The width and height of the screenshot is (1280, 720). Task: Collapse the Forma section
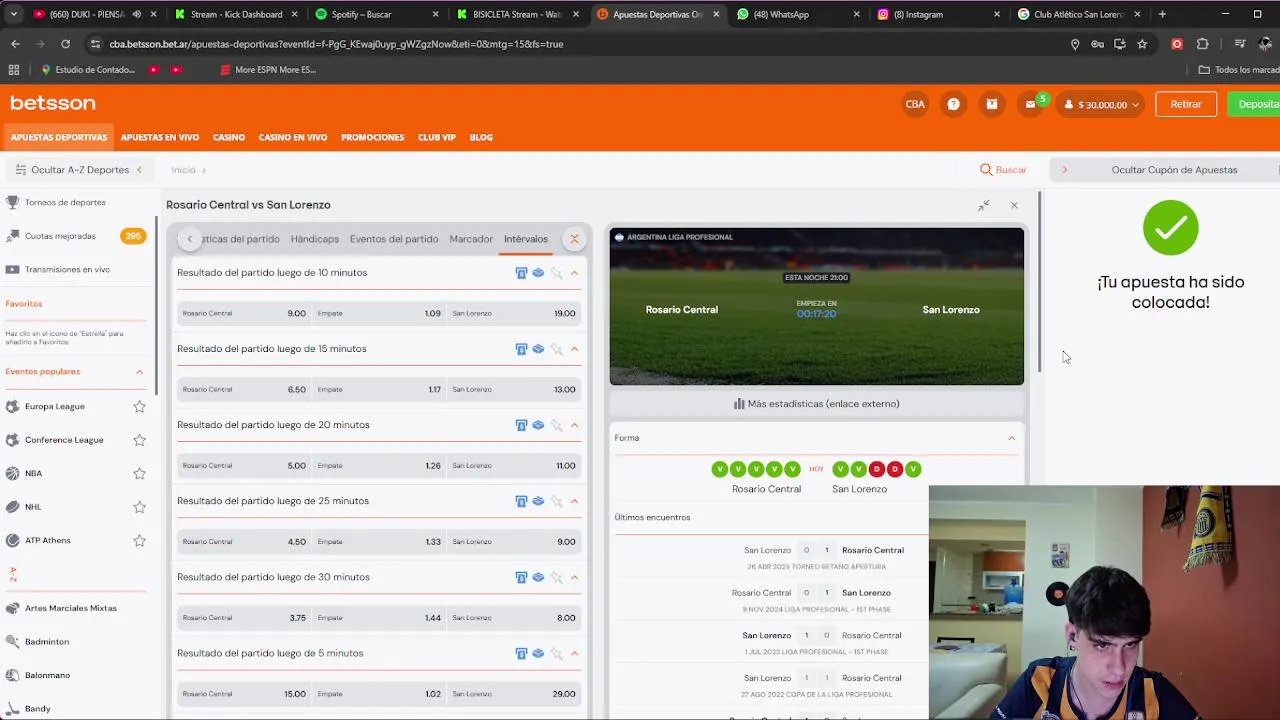point(1011,438)
